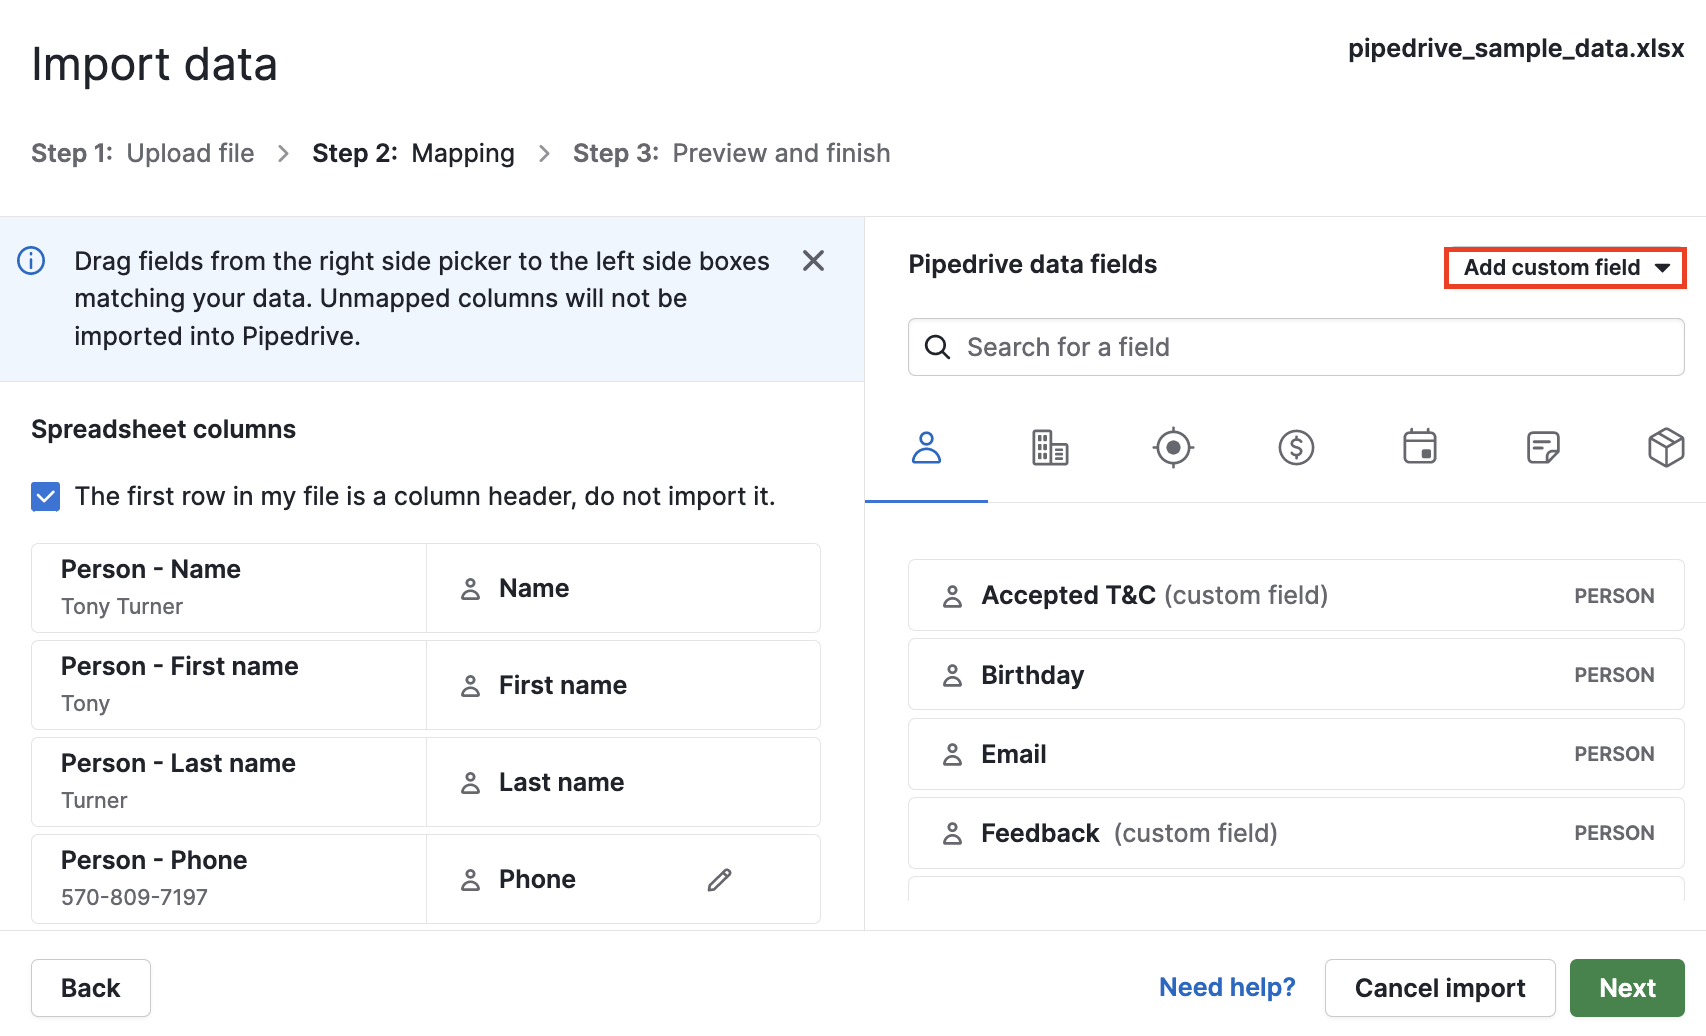Edit the Phone mapping with pencil icon
Viewport: 1706px width, 1036px height.
719,879
